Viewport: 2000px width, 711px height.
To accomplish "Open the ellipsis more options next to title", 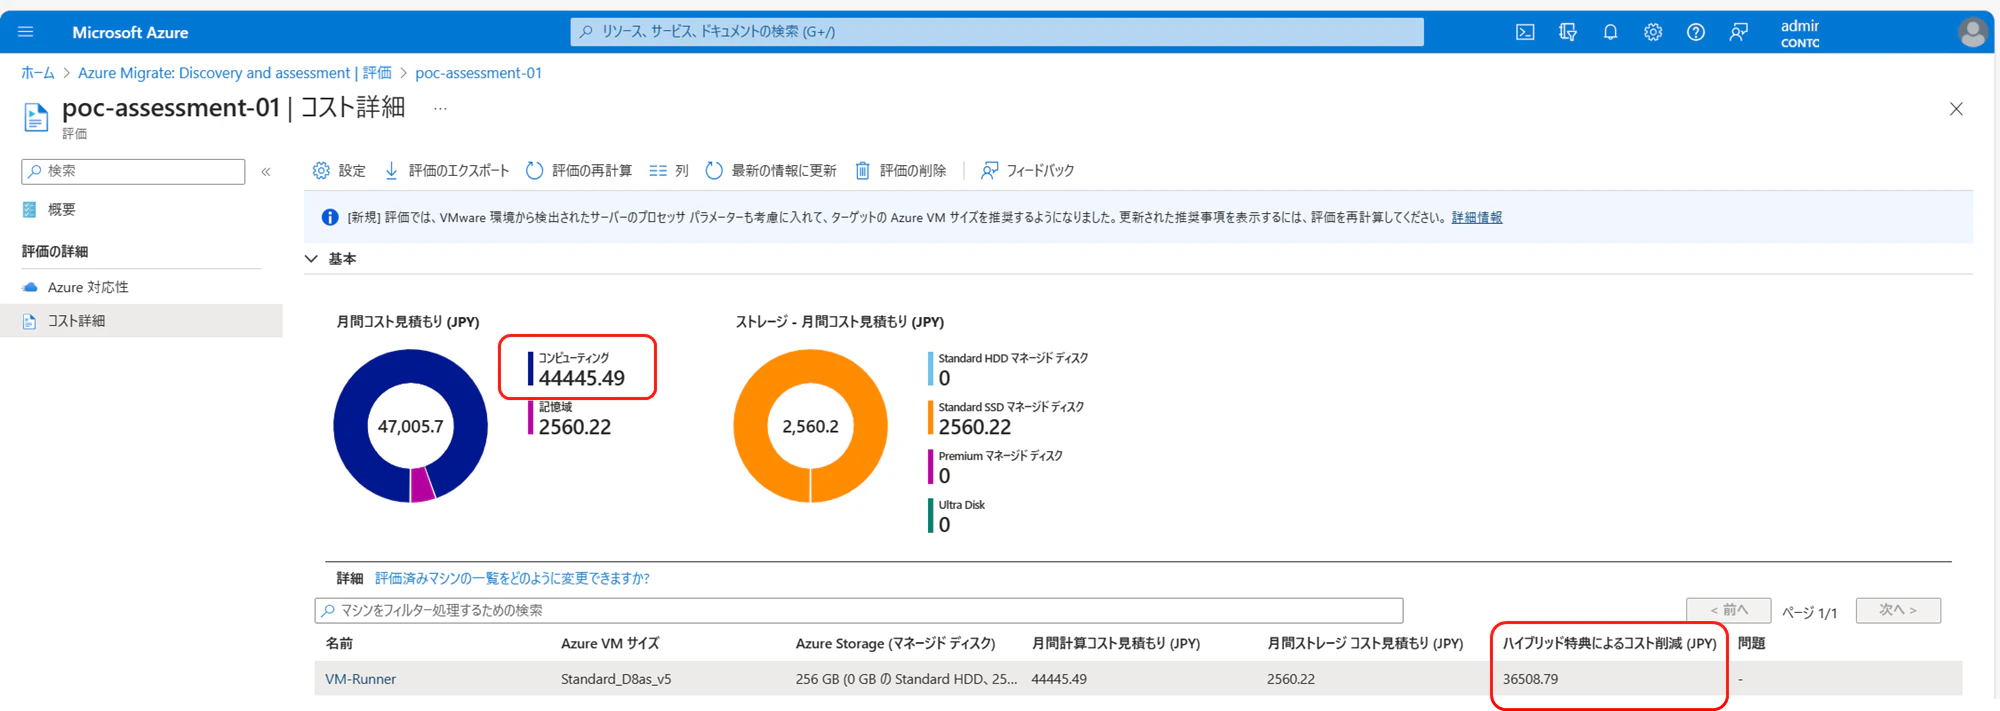I will pos(440,108).
